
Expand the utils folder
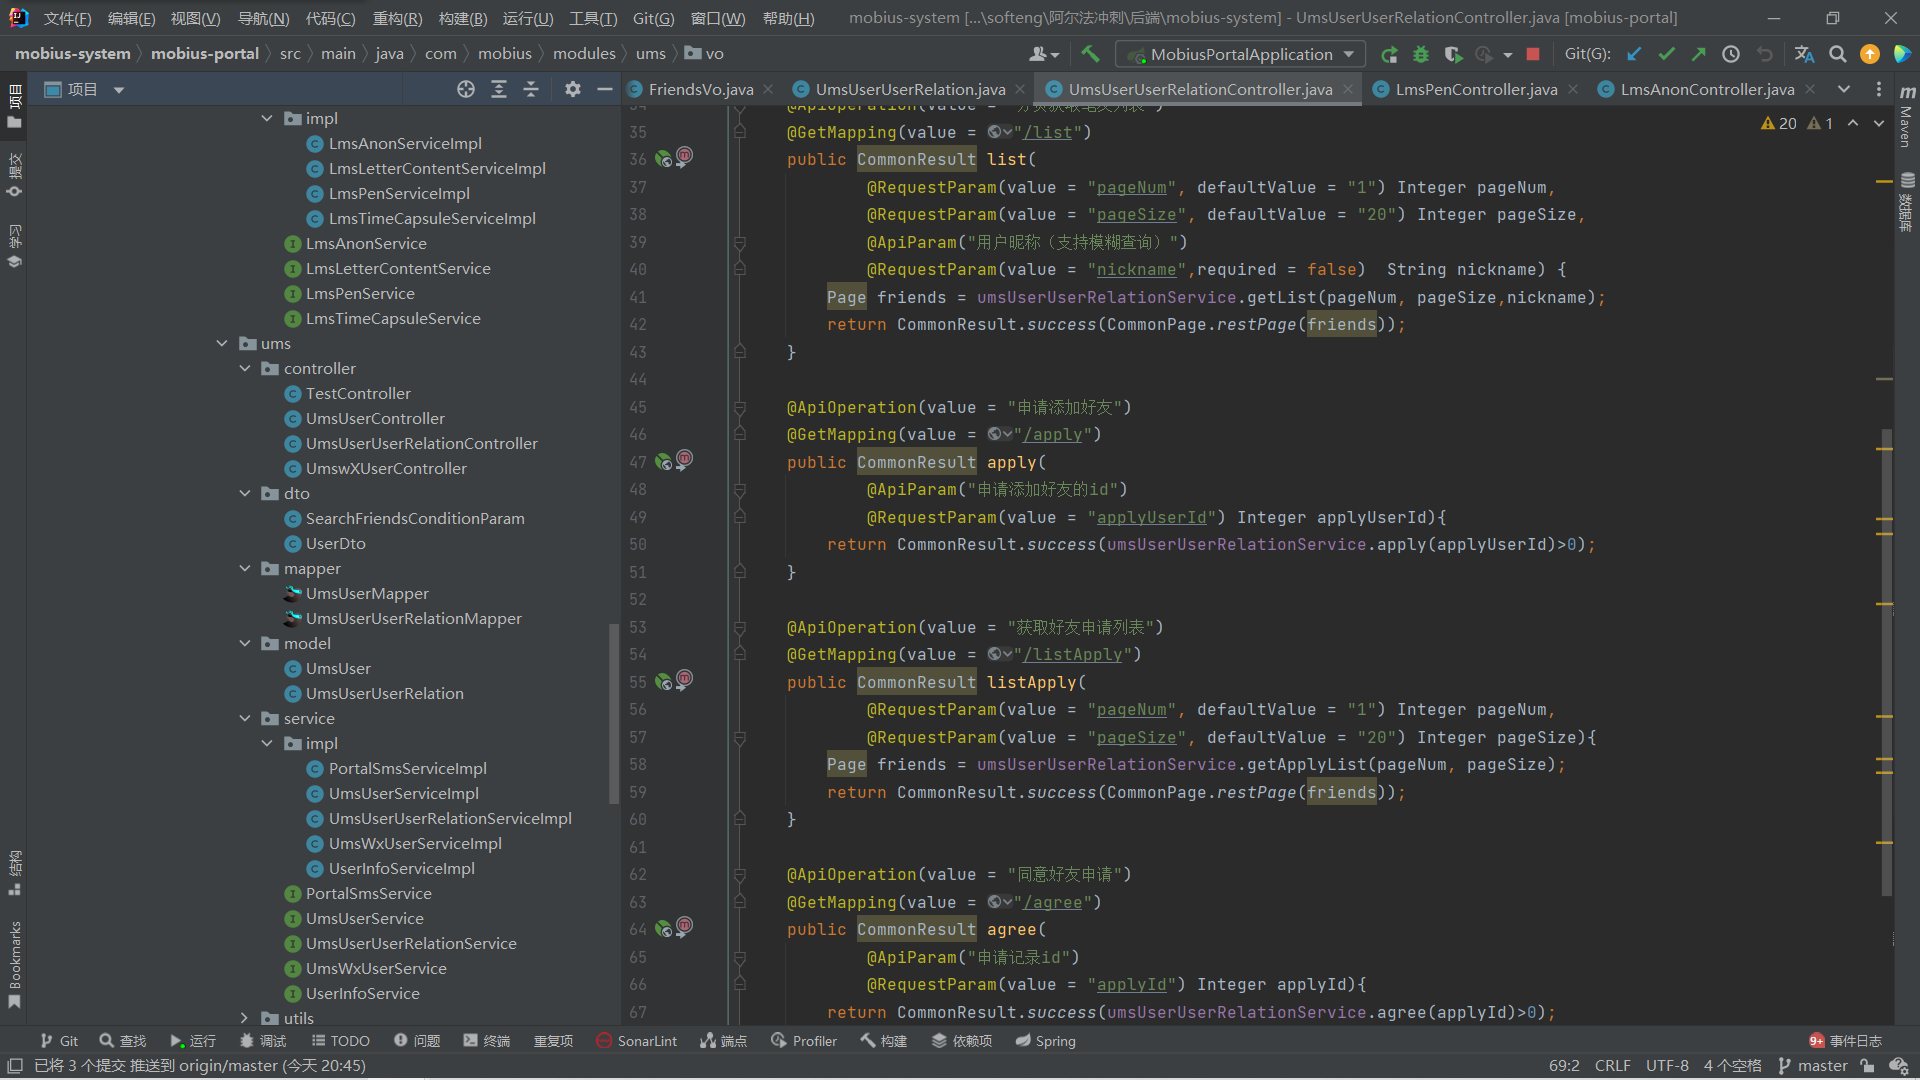coord(245,1018)
